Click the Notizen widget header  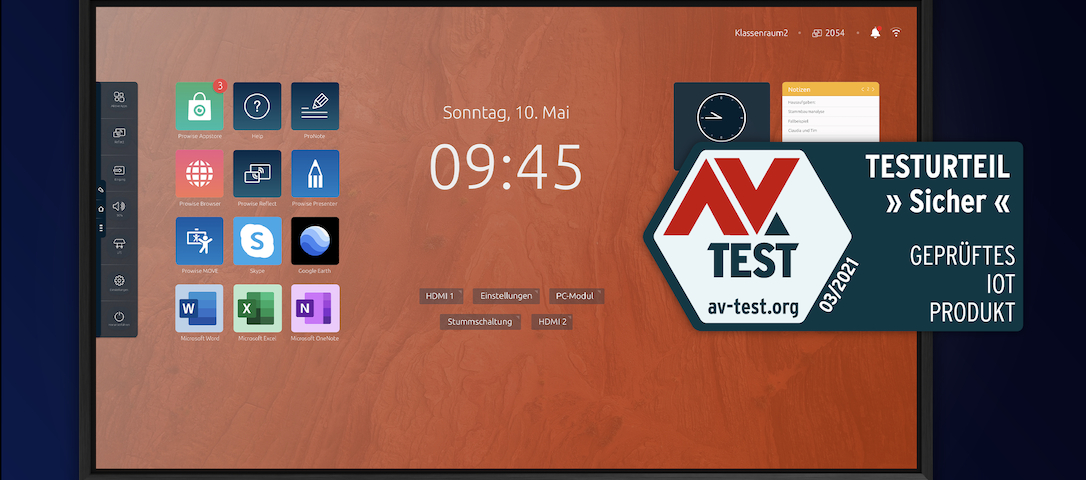tap(830, 89)
